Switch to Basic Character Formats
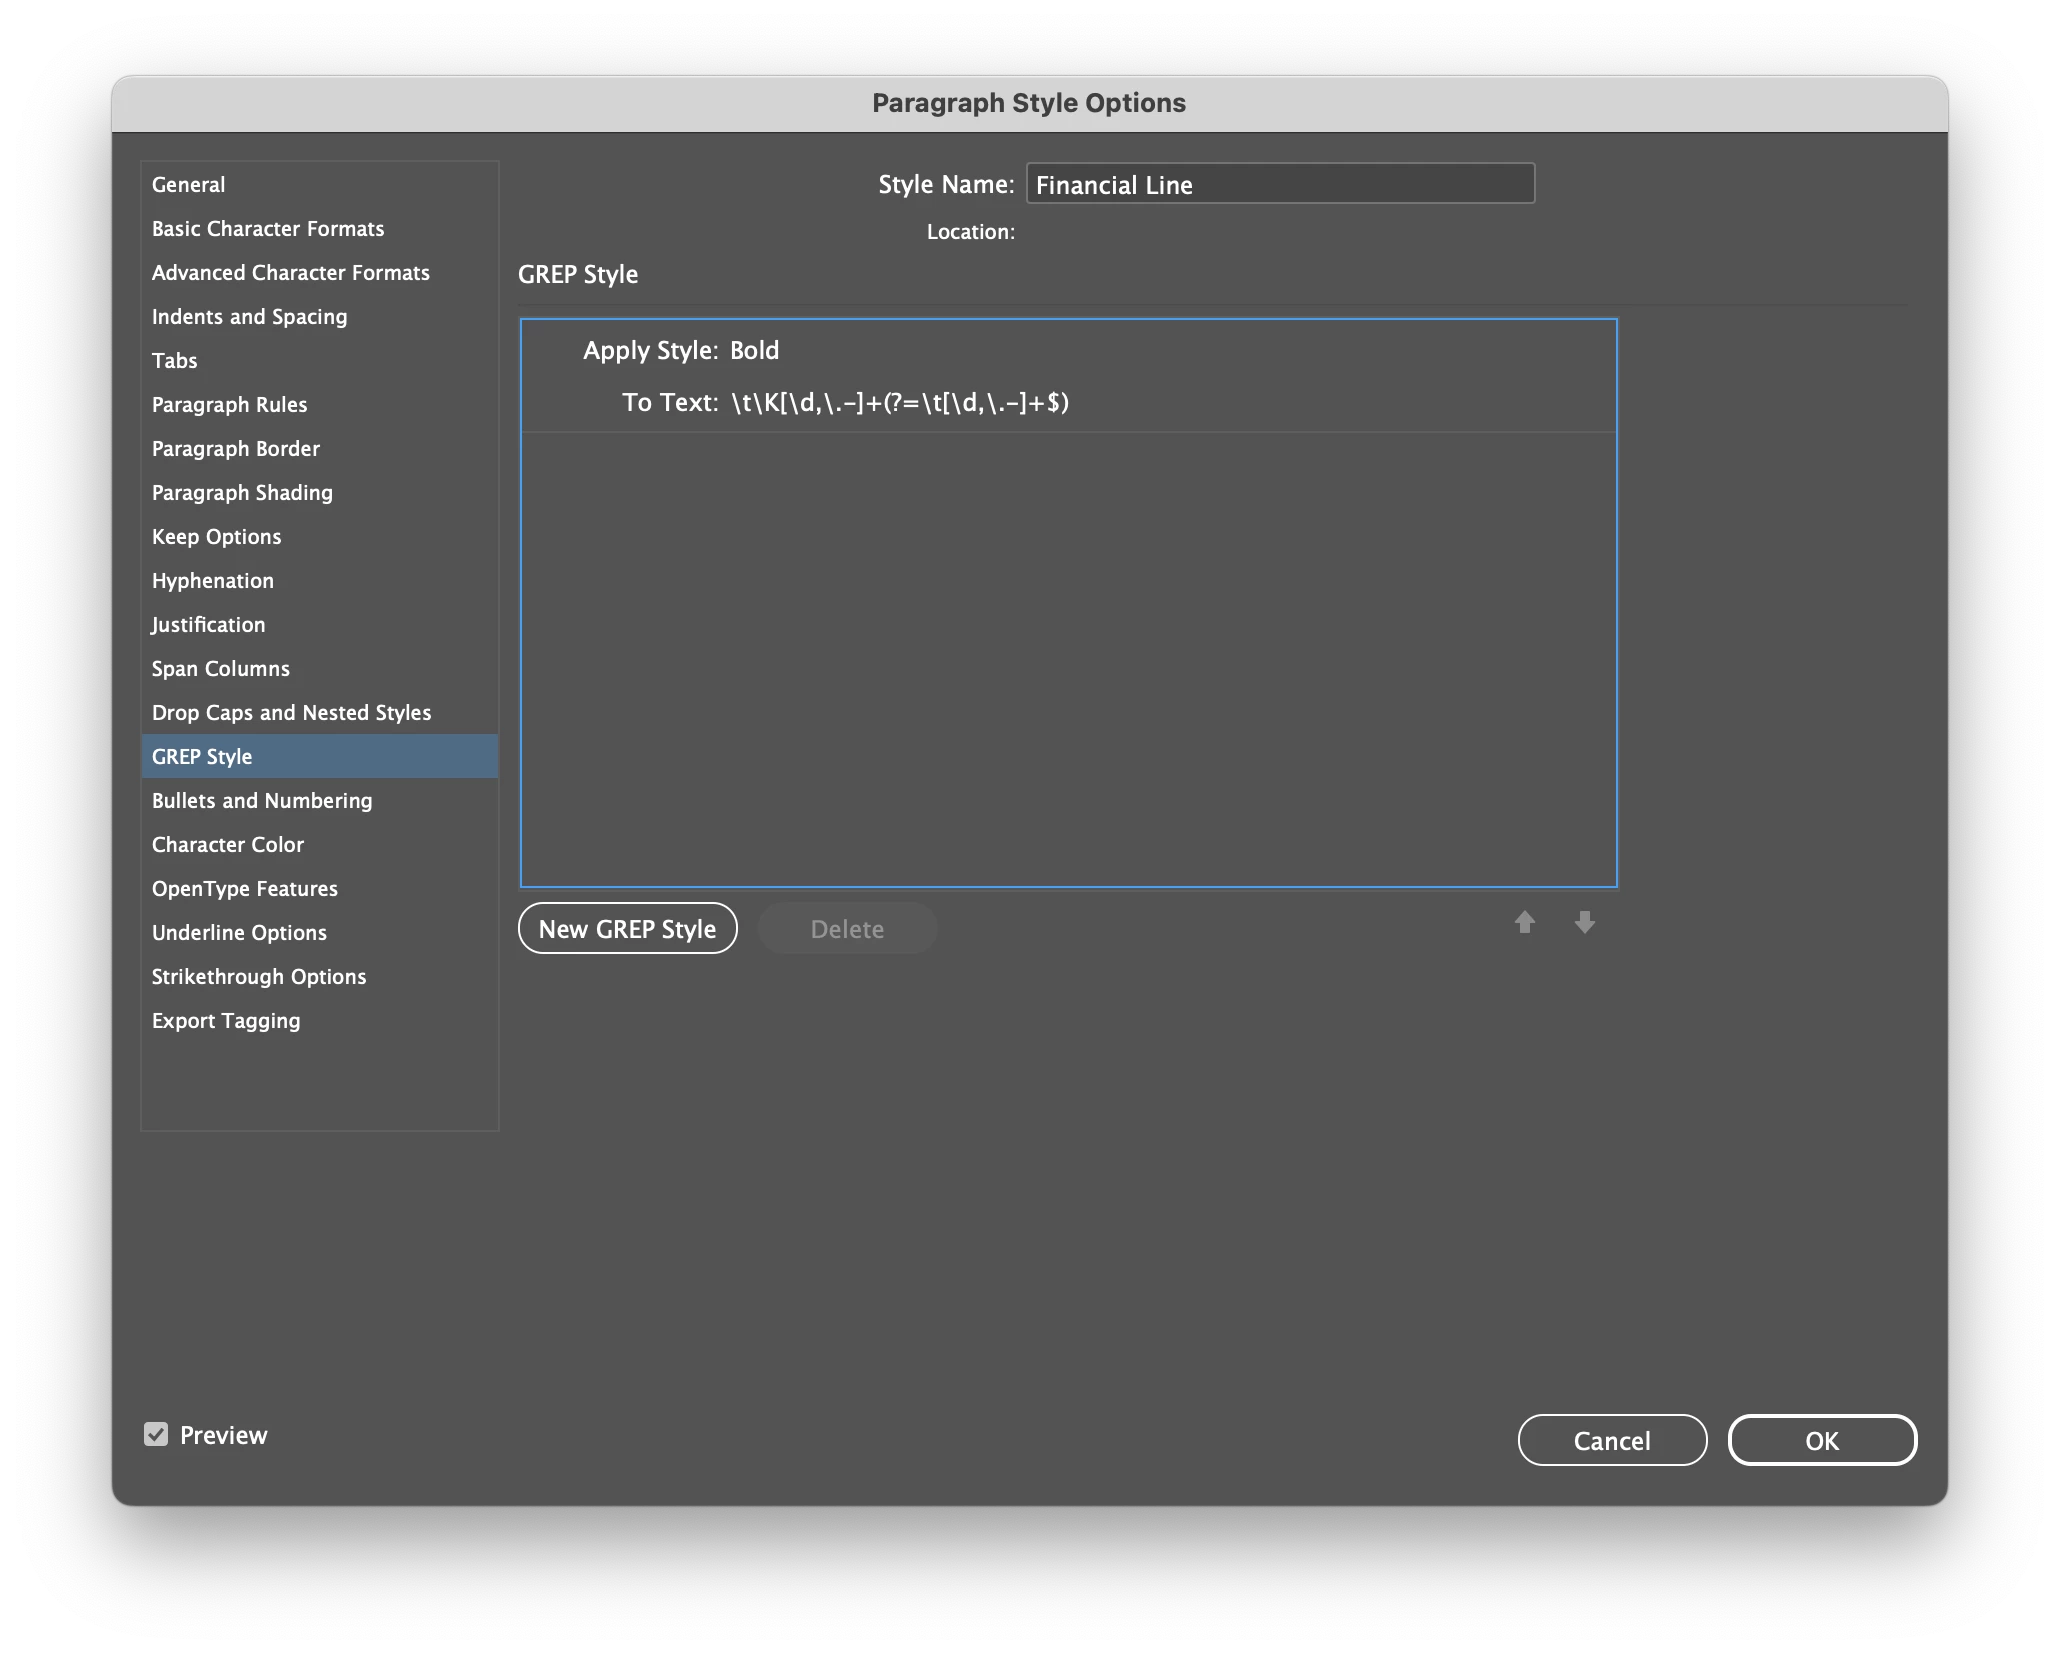2060x1654 pixels. point(267,229)
